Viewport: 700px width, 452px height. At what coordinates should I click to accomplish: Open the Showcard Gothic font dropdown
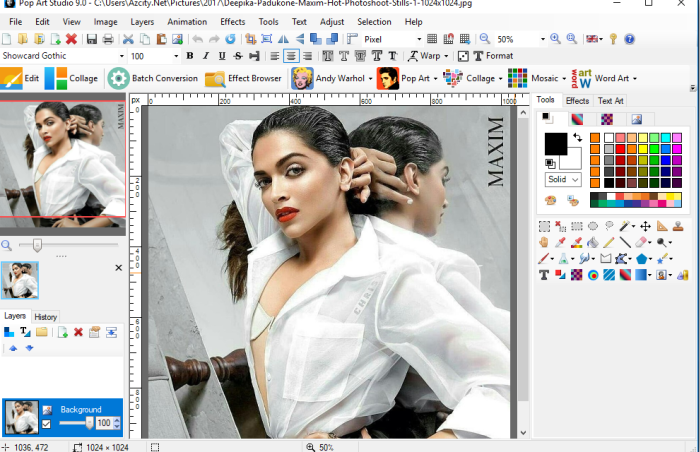(x=121, y=56)
